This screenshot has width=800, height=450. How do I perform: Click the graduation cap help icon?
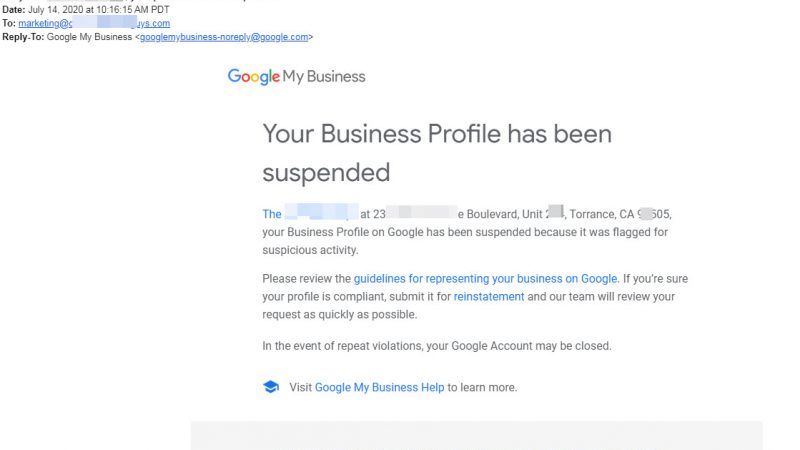270,387
